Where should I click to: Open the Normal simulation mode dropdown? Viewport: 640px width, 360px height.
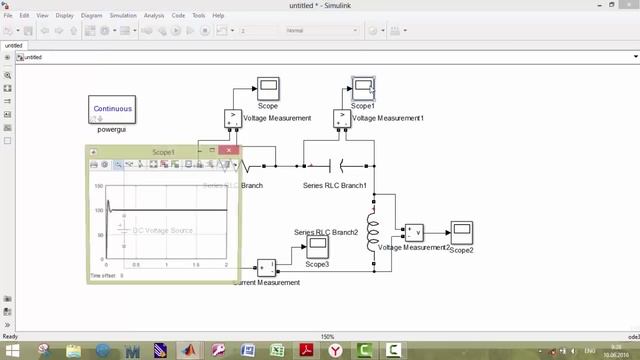pos(321,31)
